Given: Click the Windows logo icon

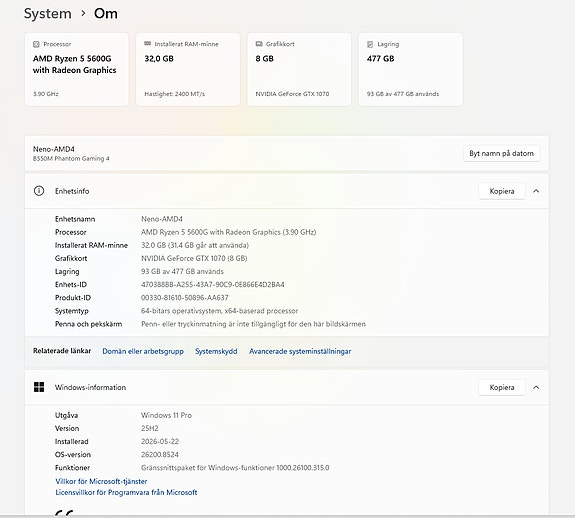Looking at the screenshot, I should click(39, 387).
